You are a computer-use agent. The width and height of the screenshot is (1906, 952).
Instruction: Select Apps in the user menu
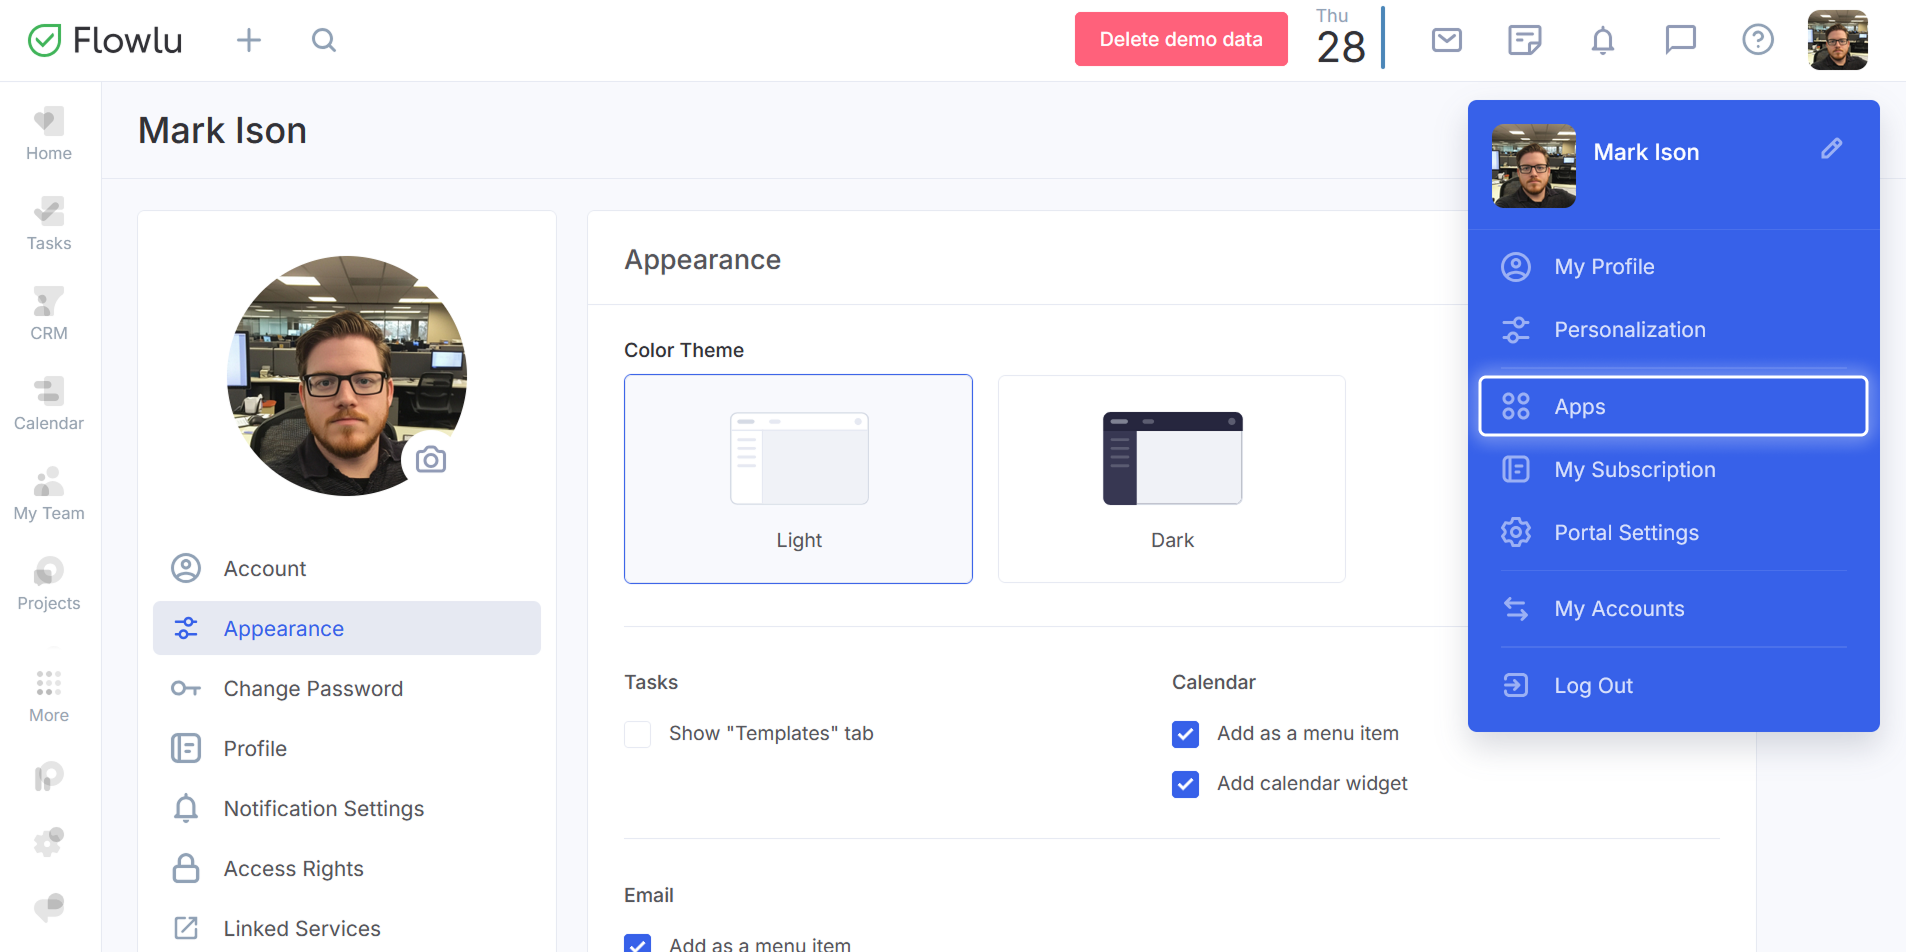pos(1672,407)
